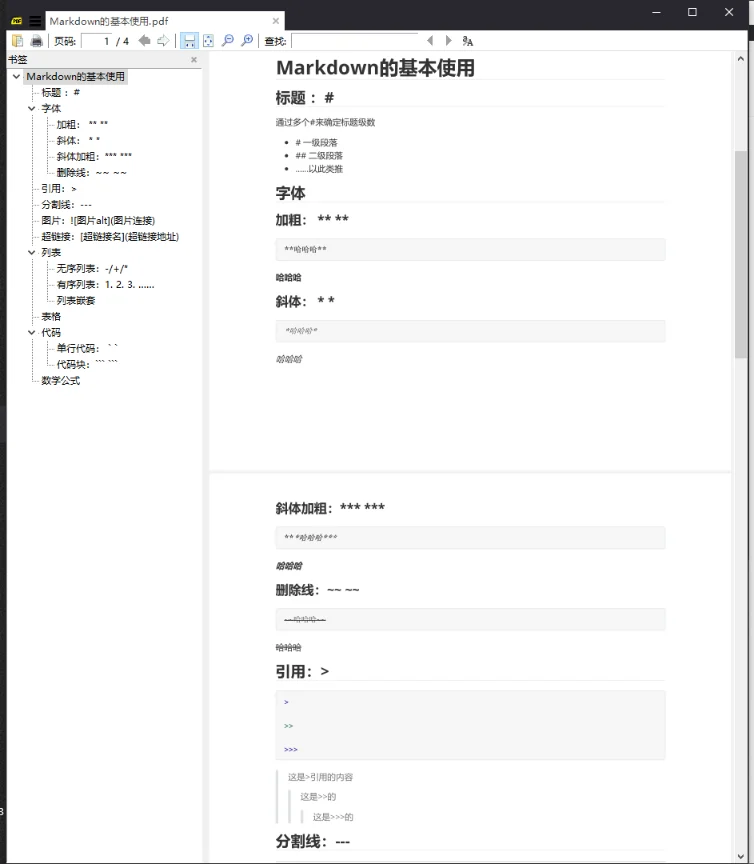Image resolution: width=754 pixels, height=864 pixels.
Task: Open the 代码块：``` ``` bookmark
Action: (x=87, y=364)
